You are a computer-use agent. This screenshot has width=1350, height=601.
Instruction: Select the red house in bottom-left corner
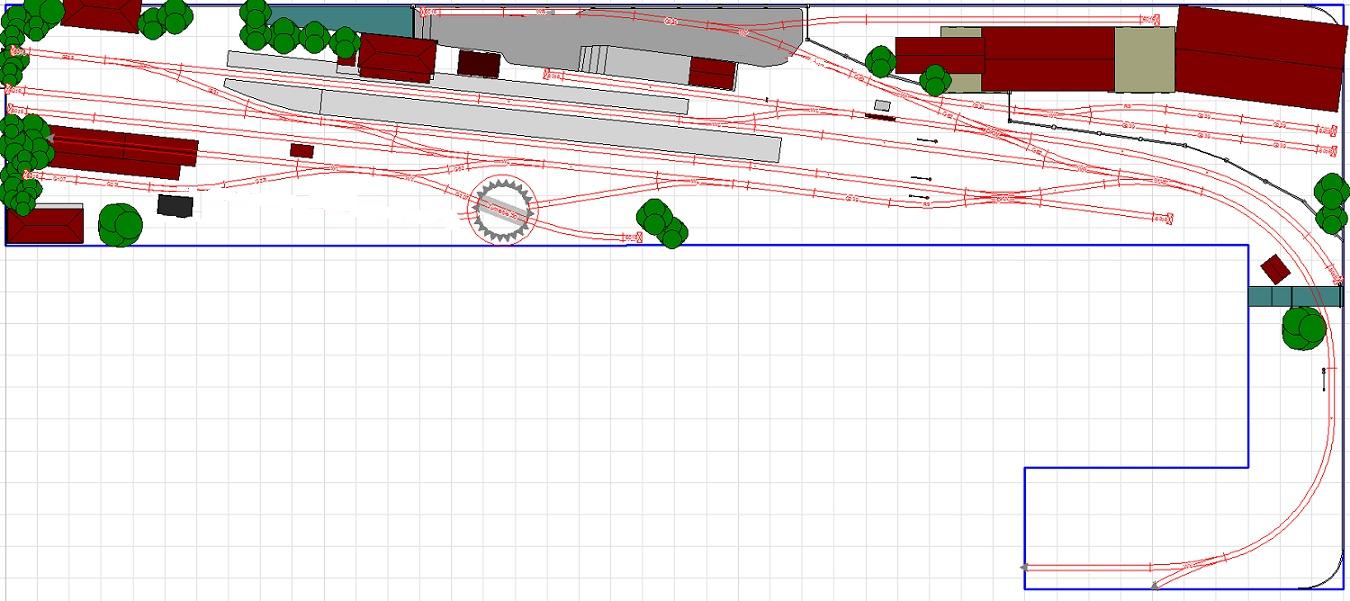coord(44,224)
